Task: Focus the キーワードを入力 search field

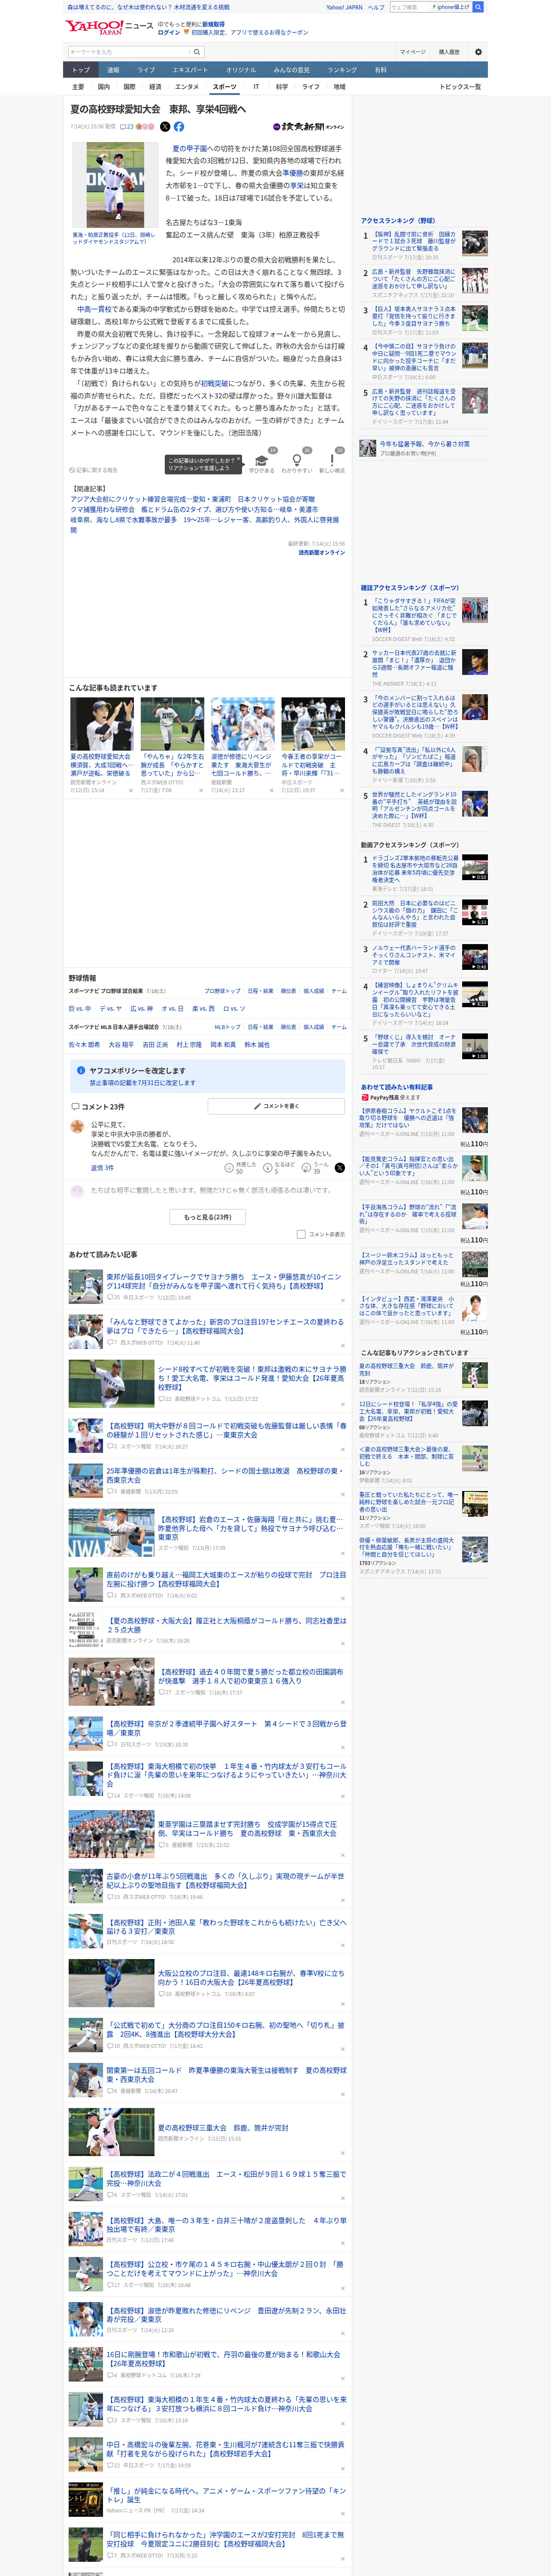Action: (x=129, y=52)
